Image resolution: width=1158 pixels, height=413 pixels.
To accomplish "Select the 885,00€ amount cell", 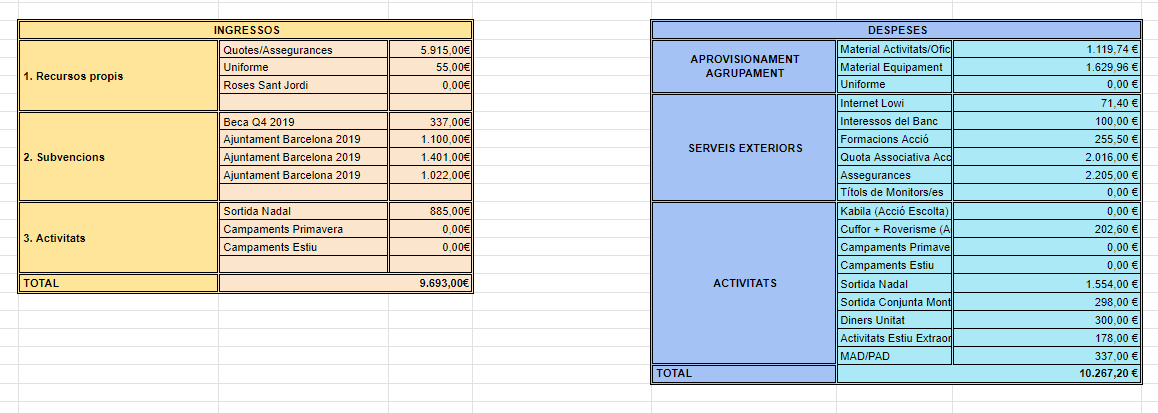I will click(431, 211).
